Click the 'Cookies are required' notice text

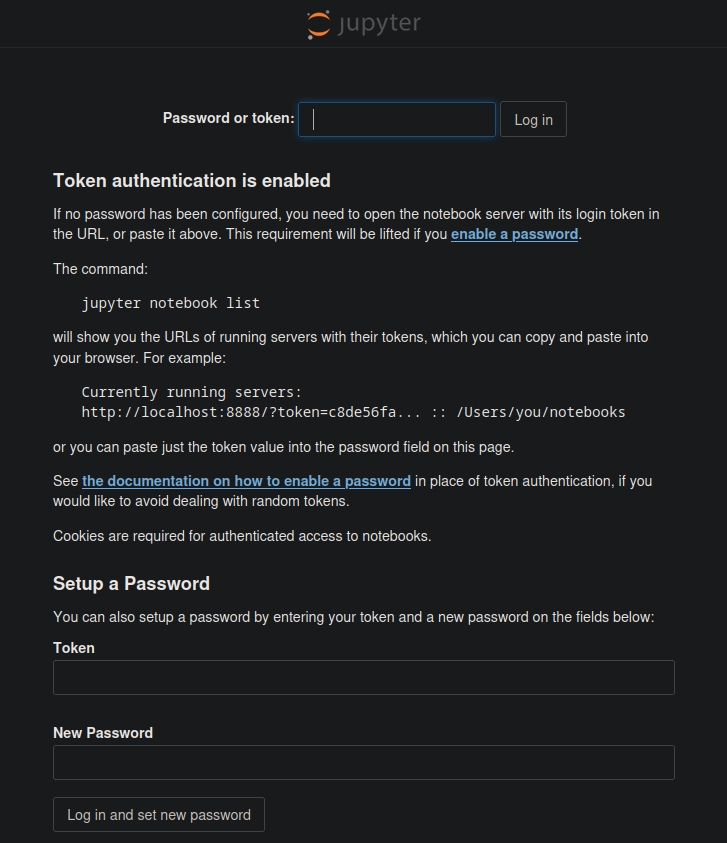click(x=242, y=536)
